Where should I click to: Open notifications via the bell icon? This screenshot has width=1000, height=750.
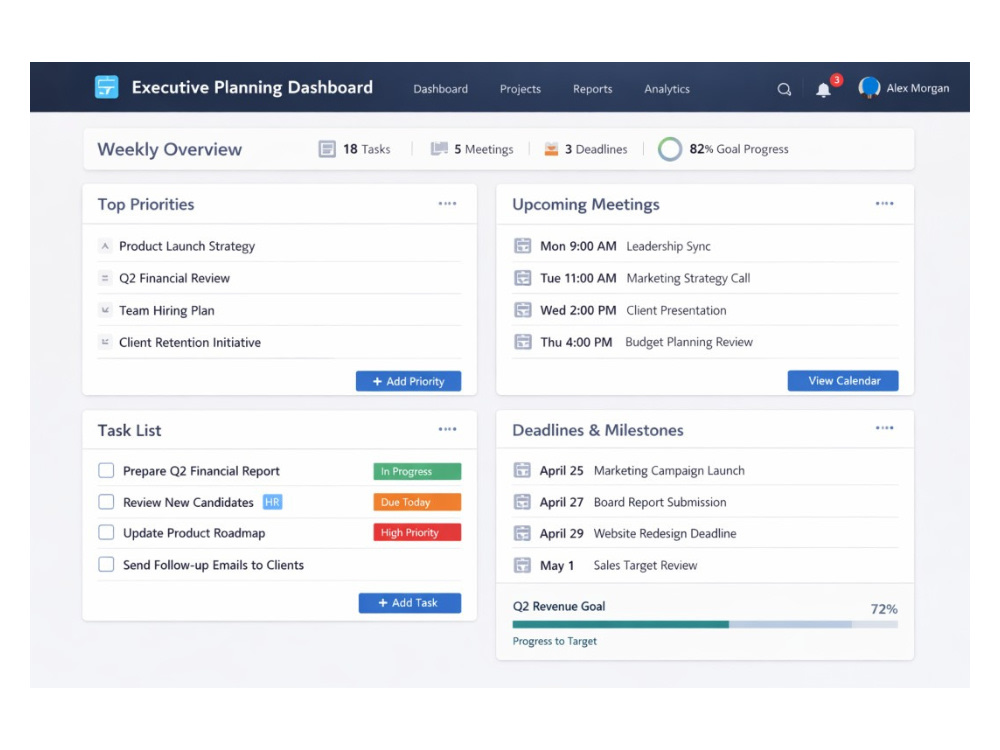(823, 90)
